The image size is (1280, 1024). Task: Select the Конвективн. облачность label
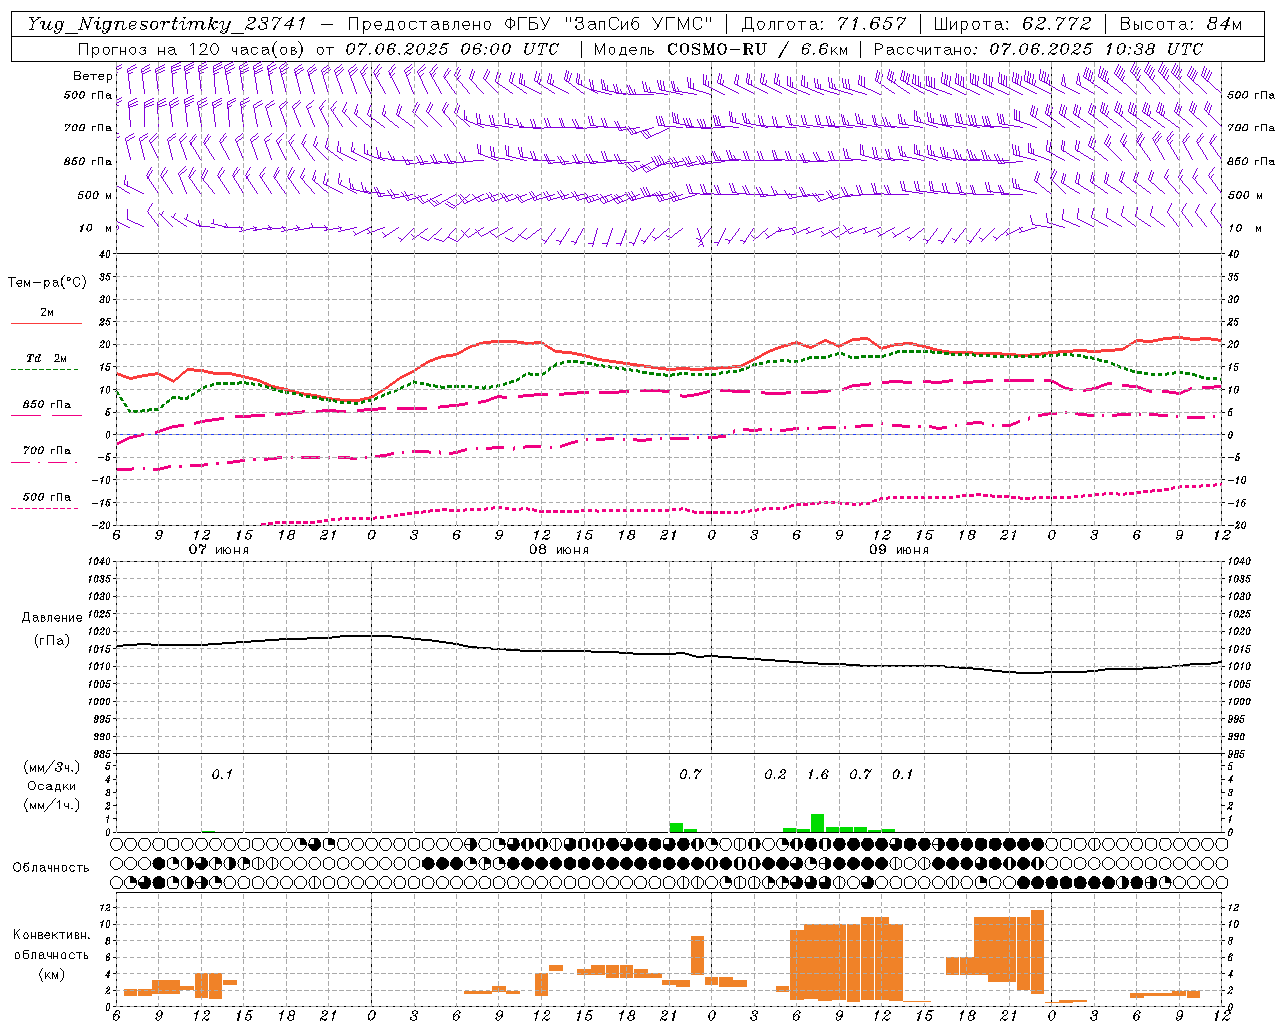[x=51, y=944]
